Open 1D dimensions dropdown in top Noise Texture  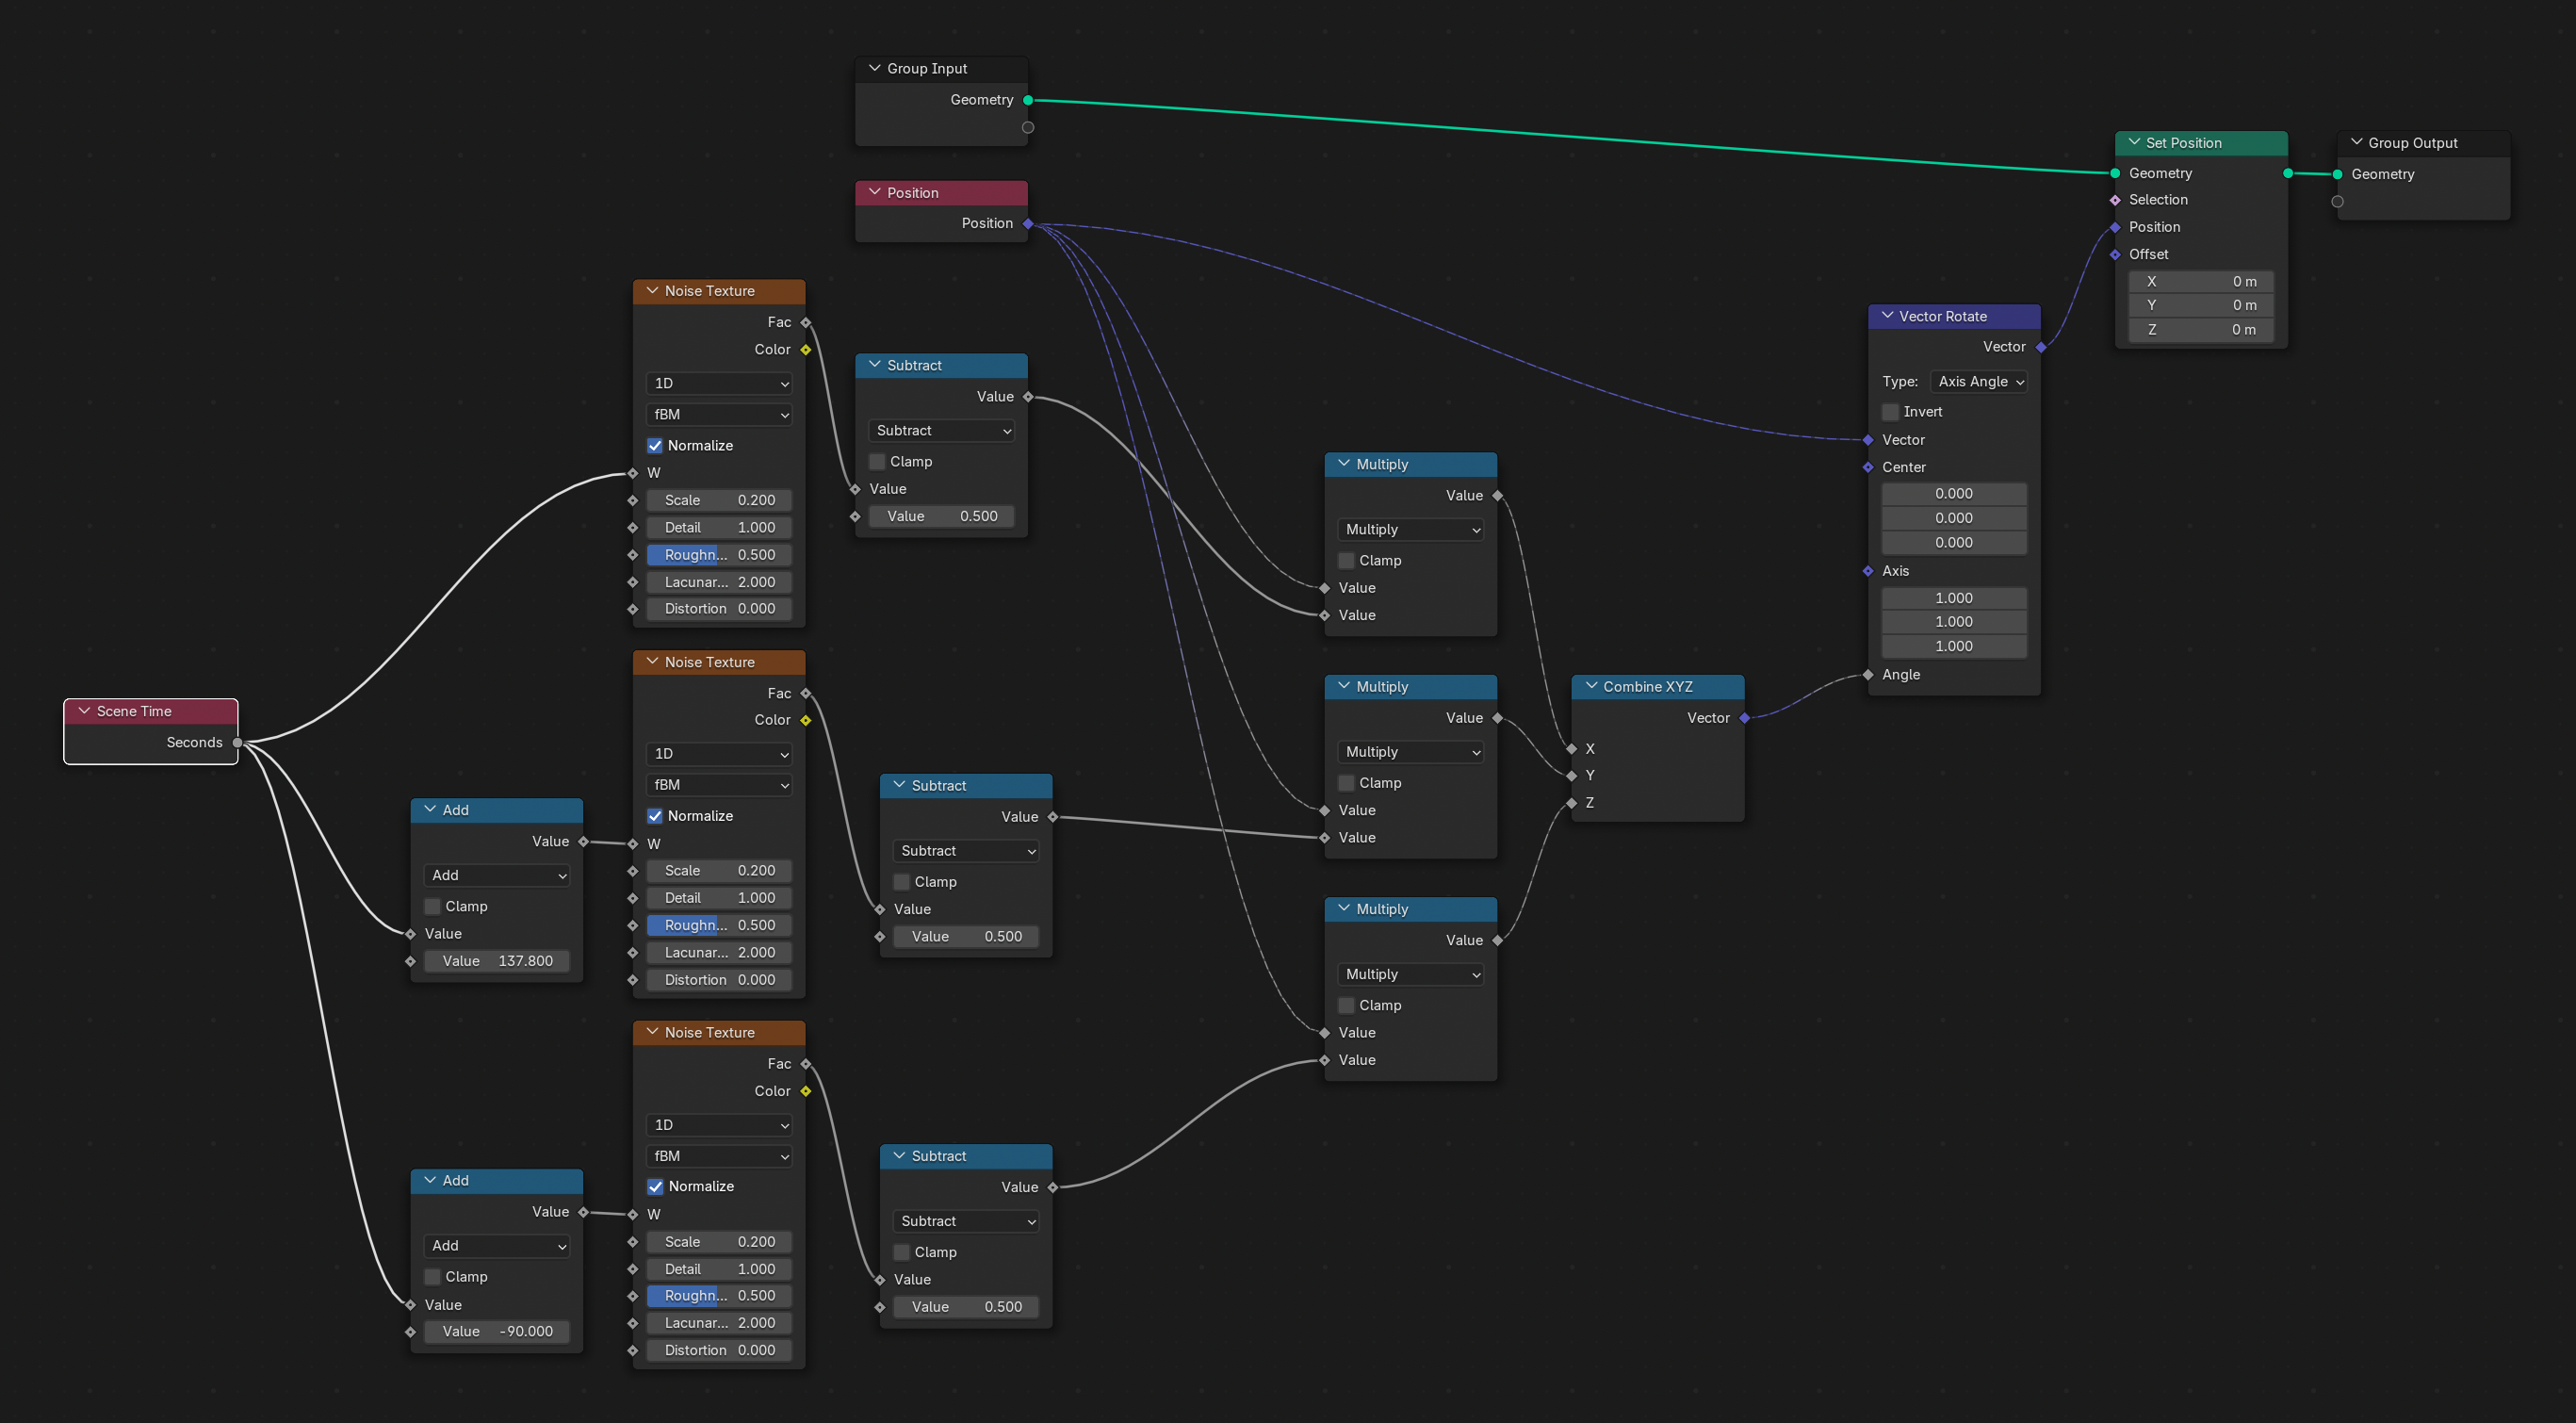click(719, 384)
